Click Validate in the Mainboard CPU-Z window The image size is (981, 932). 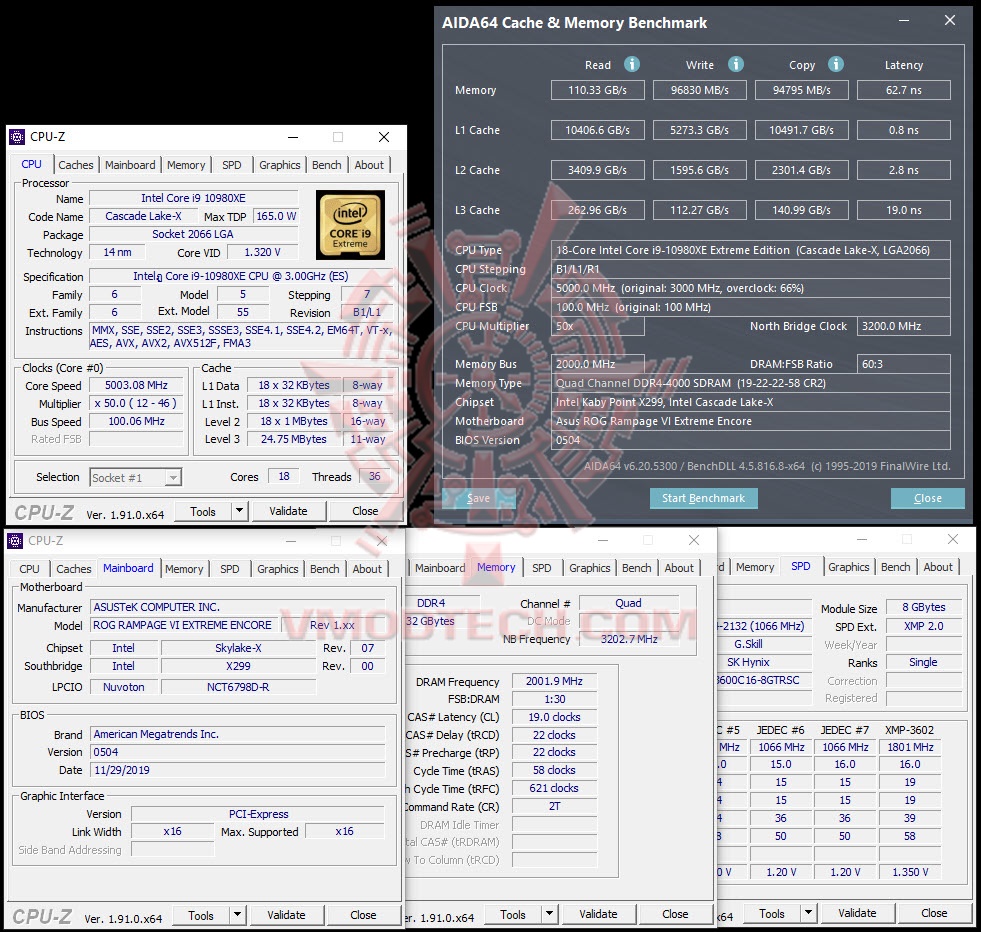pos(287,915)
